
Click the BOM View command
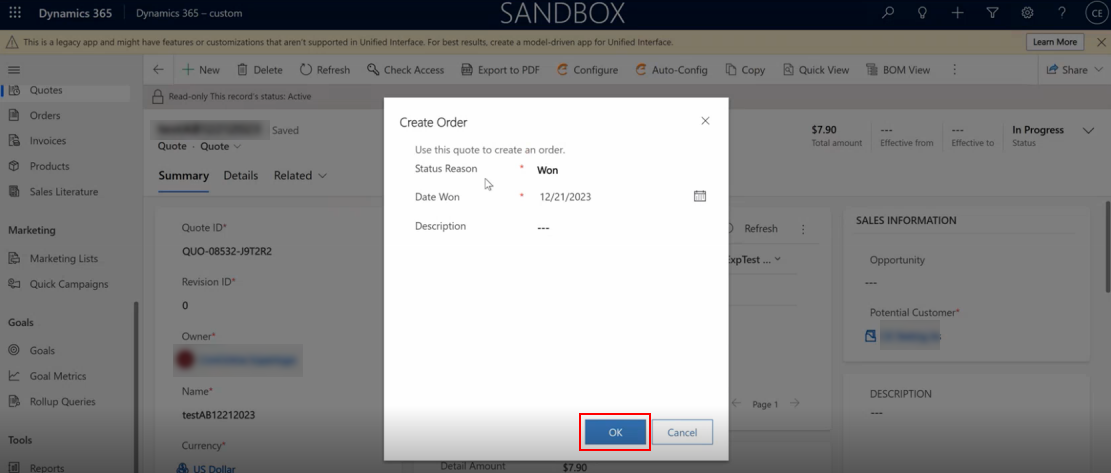[898, 70]
